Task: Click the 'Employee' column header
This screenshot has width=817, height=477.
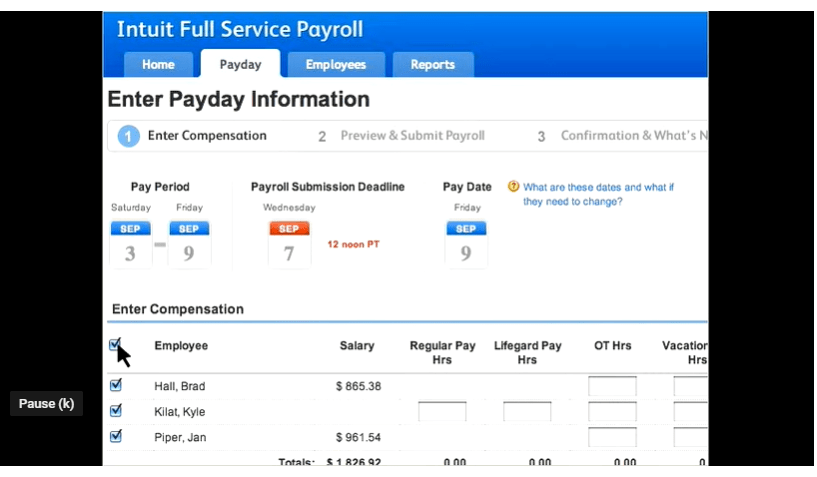Action: [181, 346]
